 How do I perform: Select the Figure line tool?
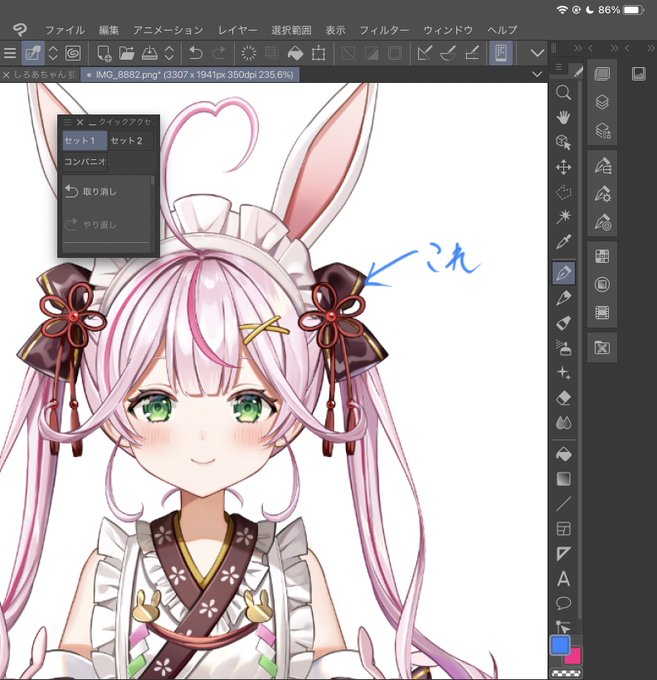563,504
